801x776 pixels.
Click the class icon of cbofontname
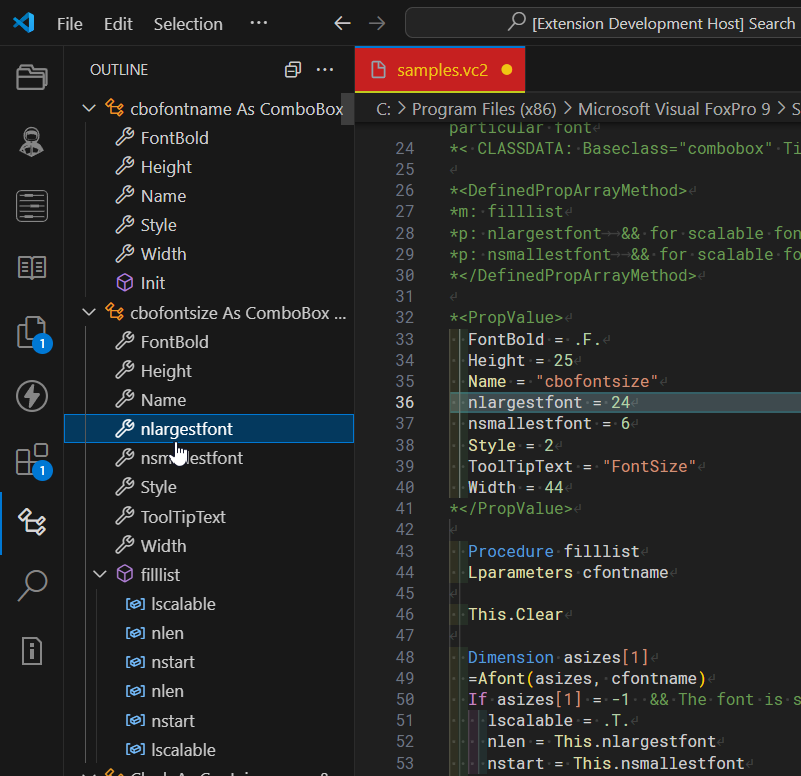[114, 108]
